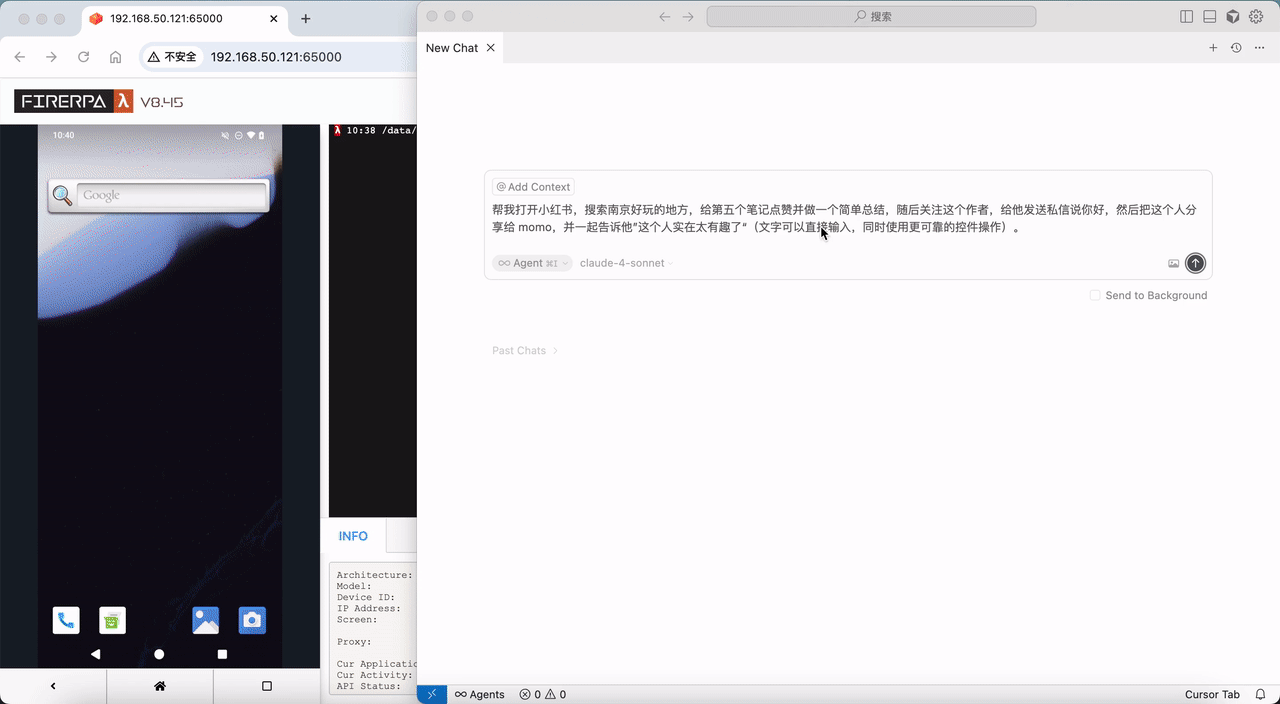Click the Add Context button
This screenshot has height=704, width=1280.
coord(533,187)
